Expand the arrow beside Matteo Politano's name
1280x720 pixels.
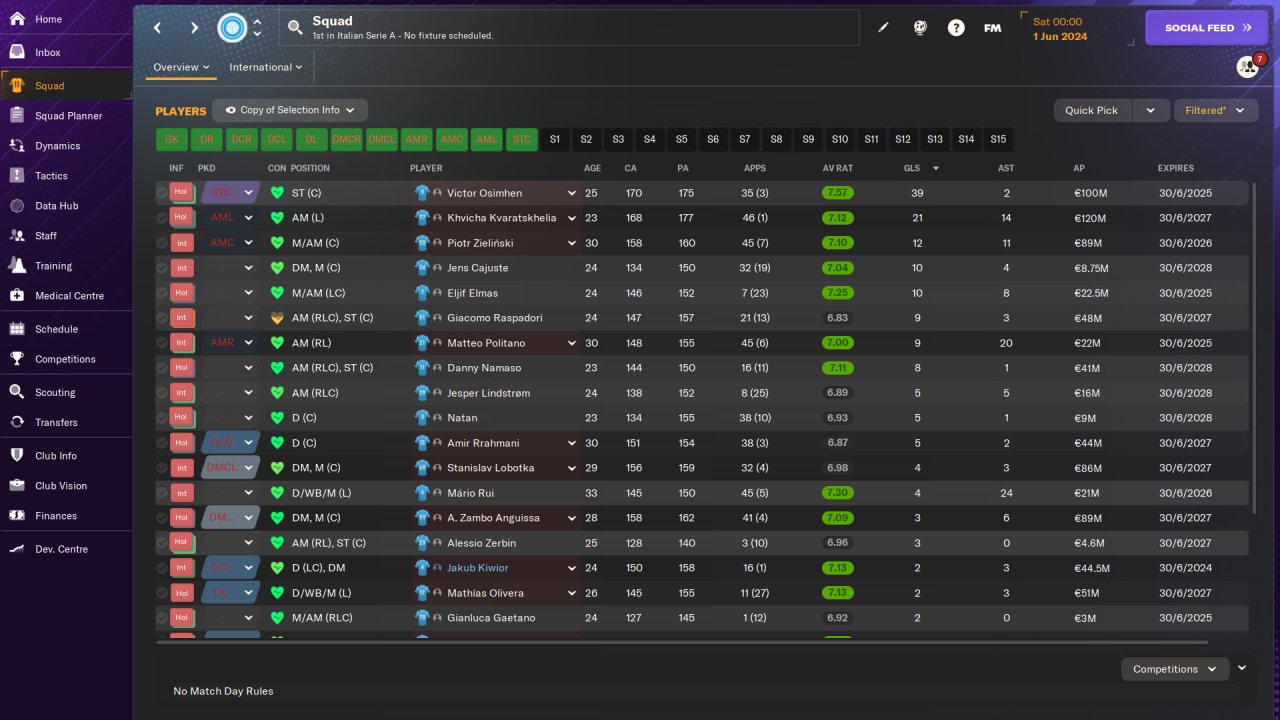coord(572,343)
